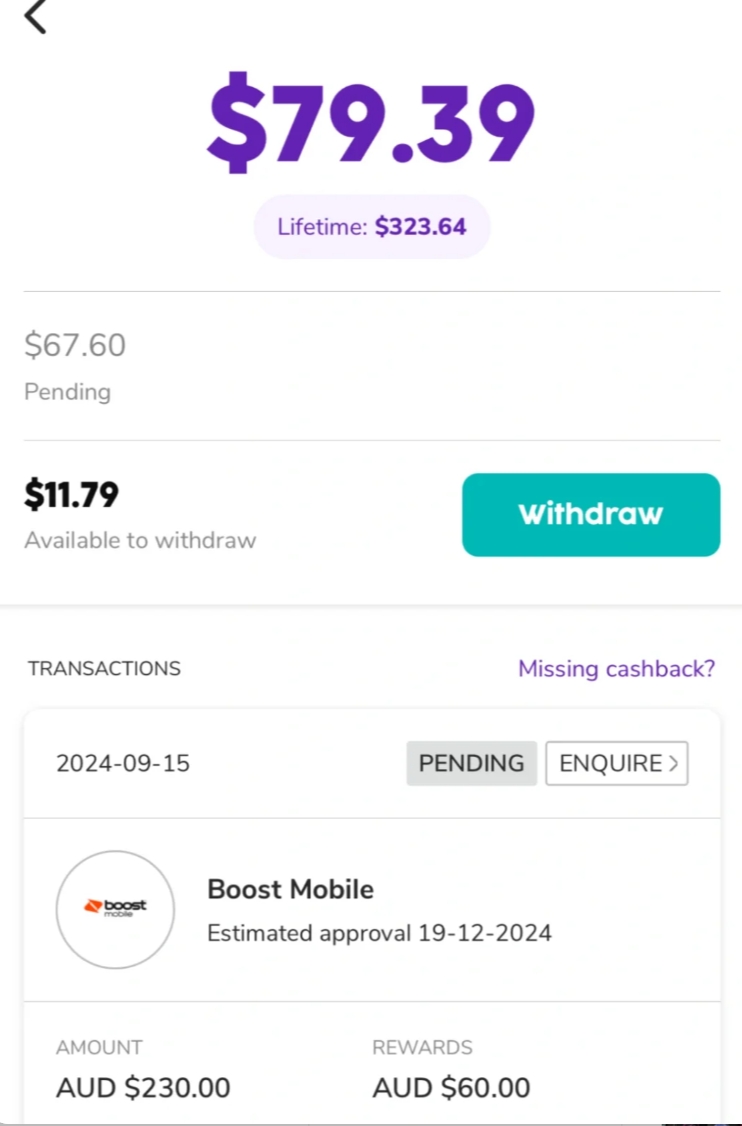Image resolution: width=742 pixels, height=1126 pixels.
Task: Tap the TRANSACTIONS section heading
Action: [x=104, y=669]
